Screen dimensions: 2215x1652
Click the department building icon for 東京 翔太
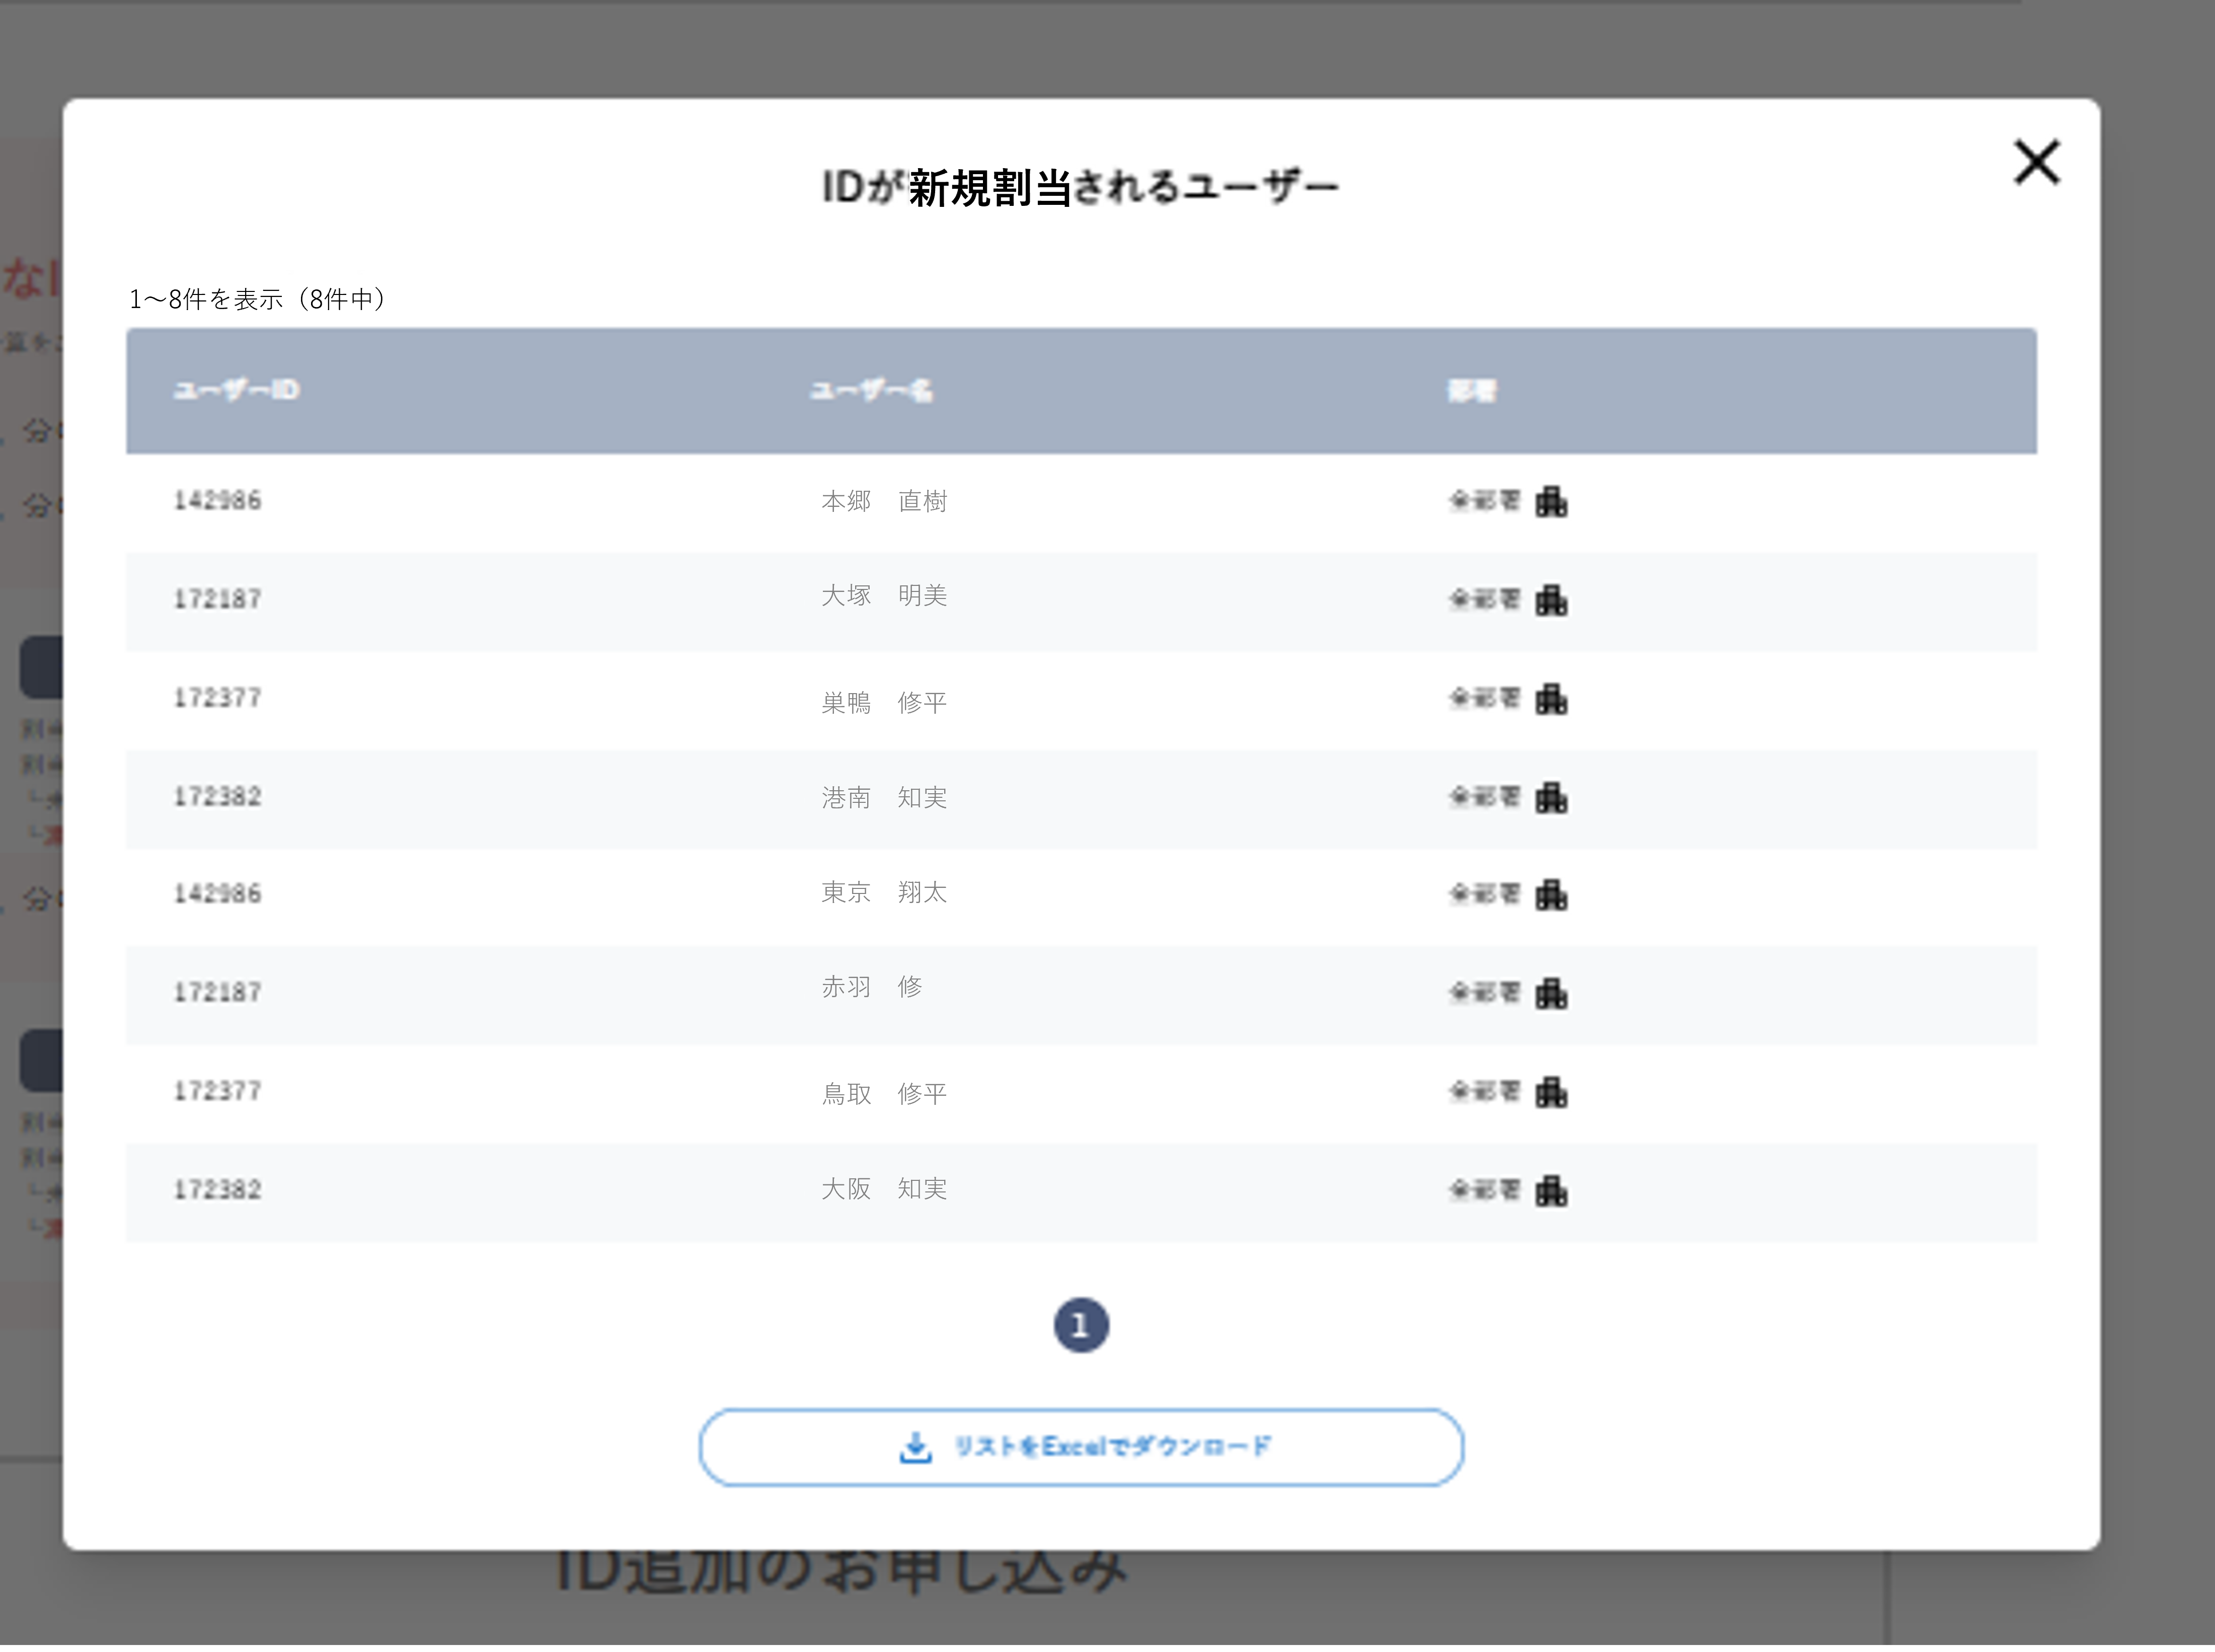coord(1551,894)
